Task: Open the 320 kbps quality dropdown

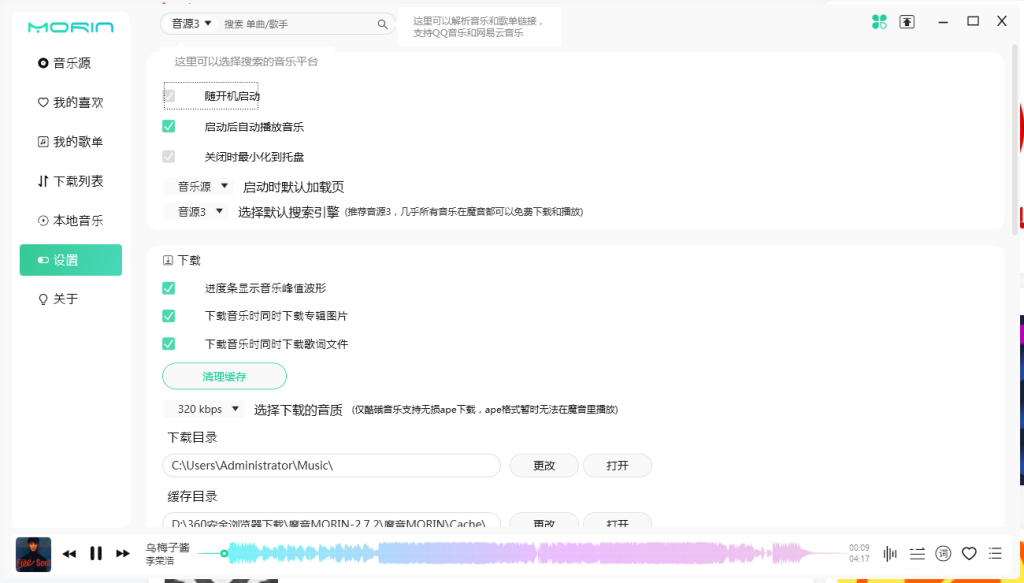Action: tap(203, 408)
